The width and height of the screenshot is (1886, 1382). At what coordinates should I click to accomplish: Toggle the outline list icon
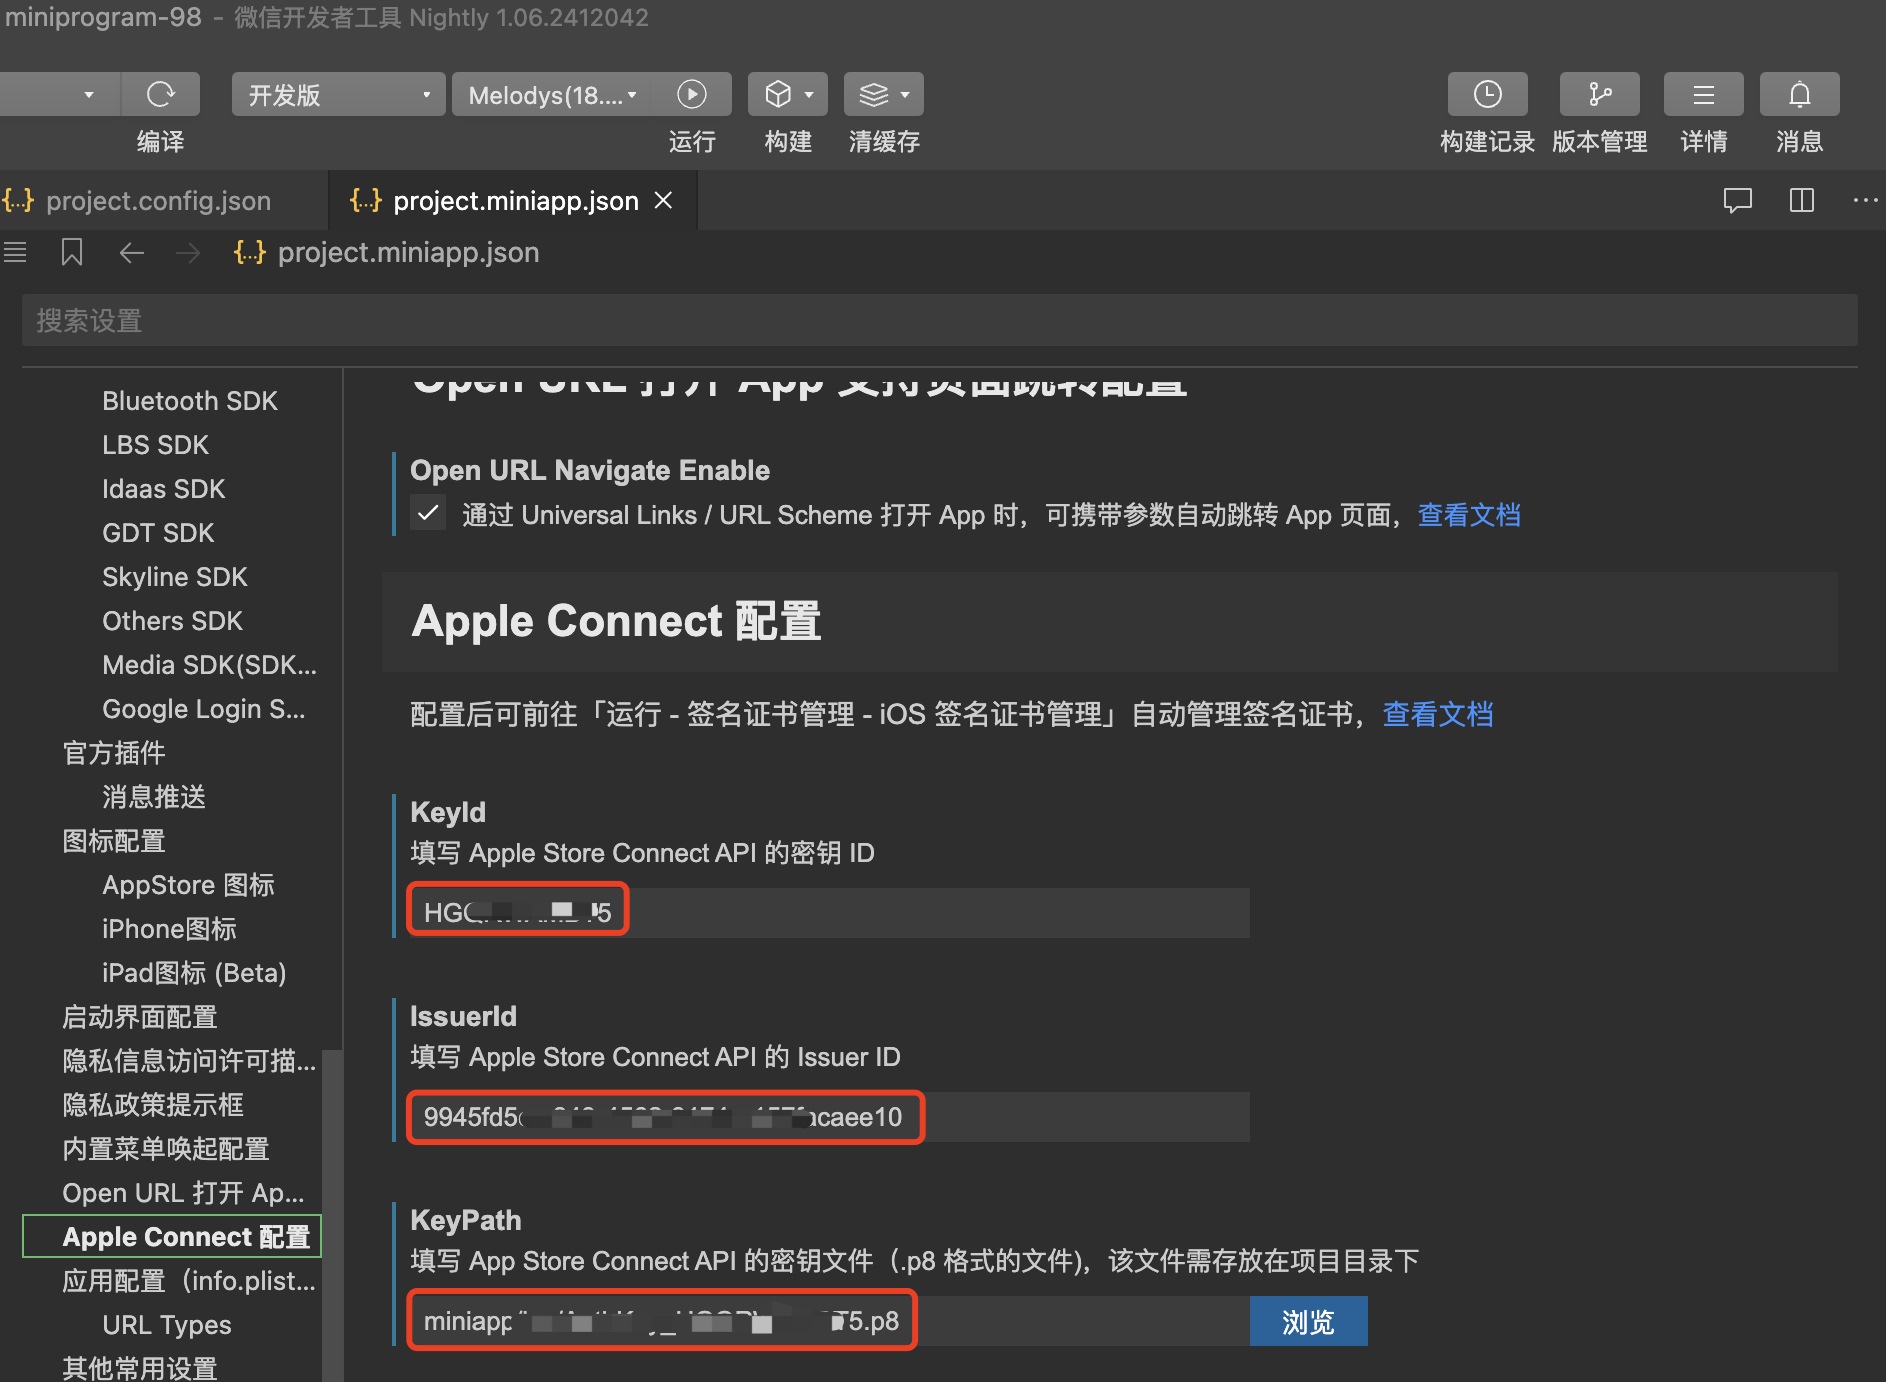(x=15, y=253)
